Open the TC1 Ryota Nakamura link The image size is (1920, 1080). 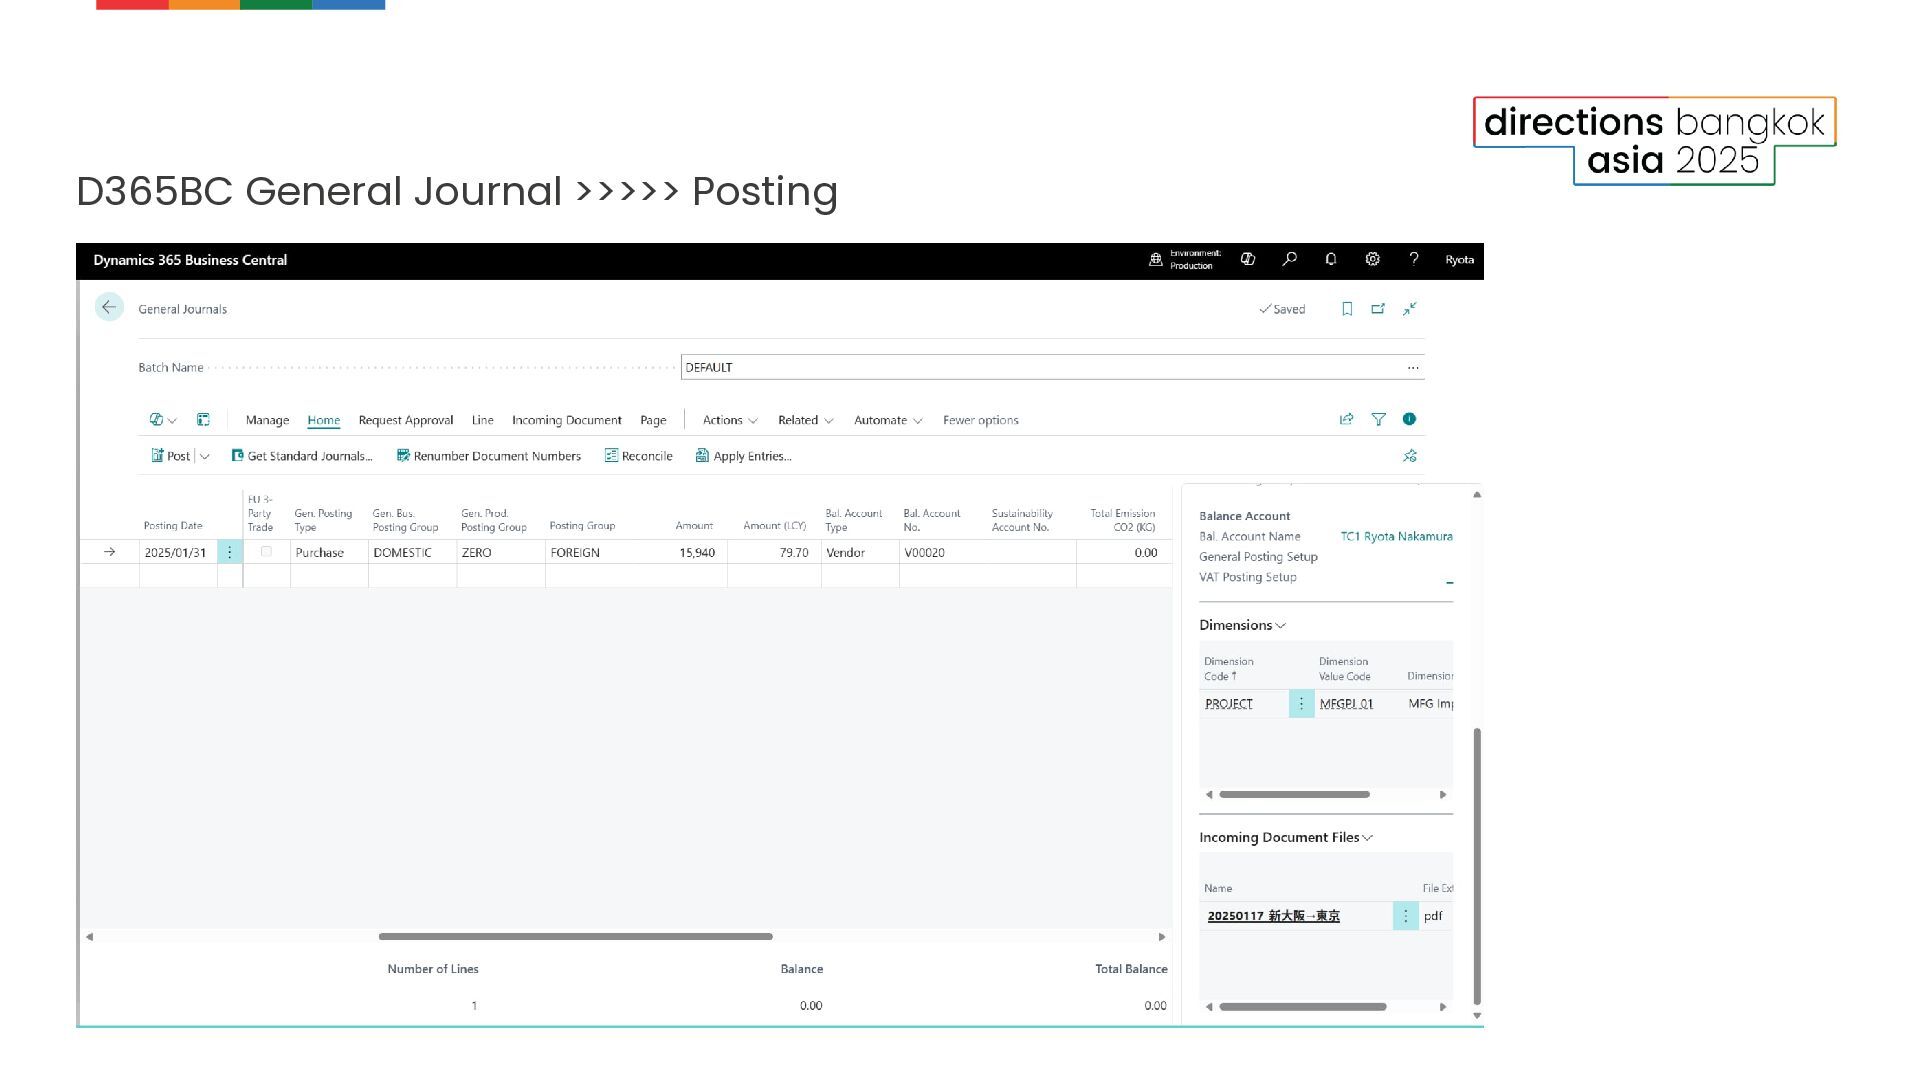(1396, 536)
